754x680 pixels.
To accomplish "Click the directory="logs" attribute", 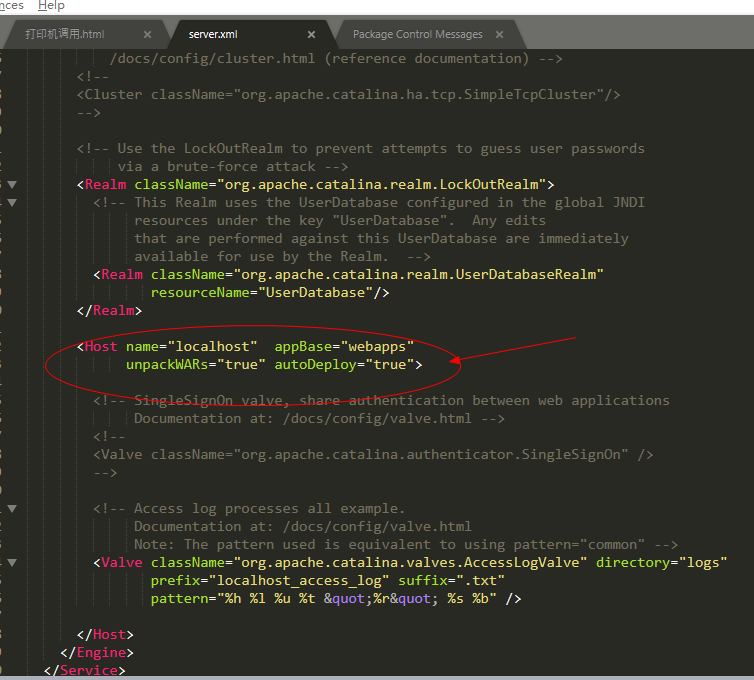I will [x=661, y=563].
